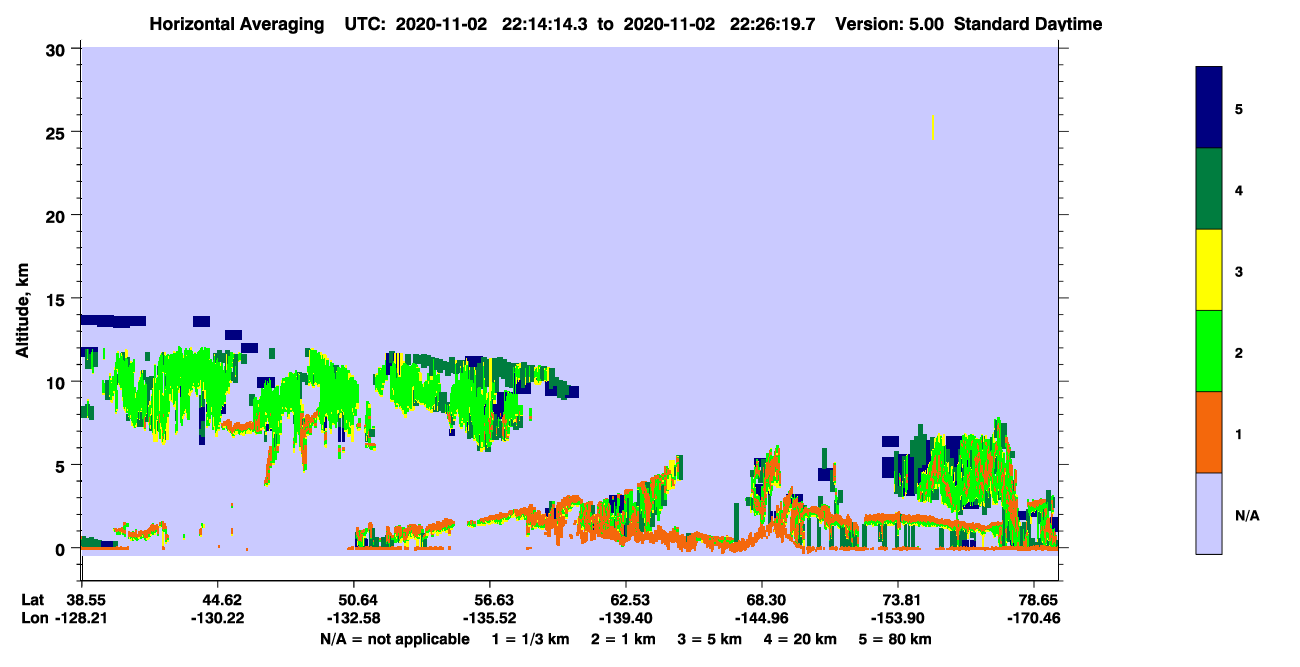
Task: Click the longitude value -132.58
Action: [352, 618]
